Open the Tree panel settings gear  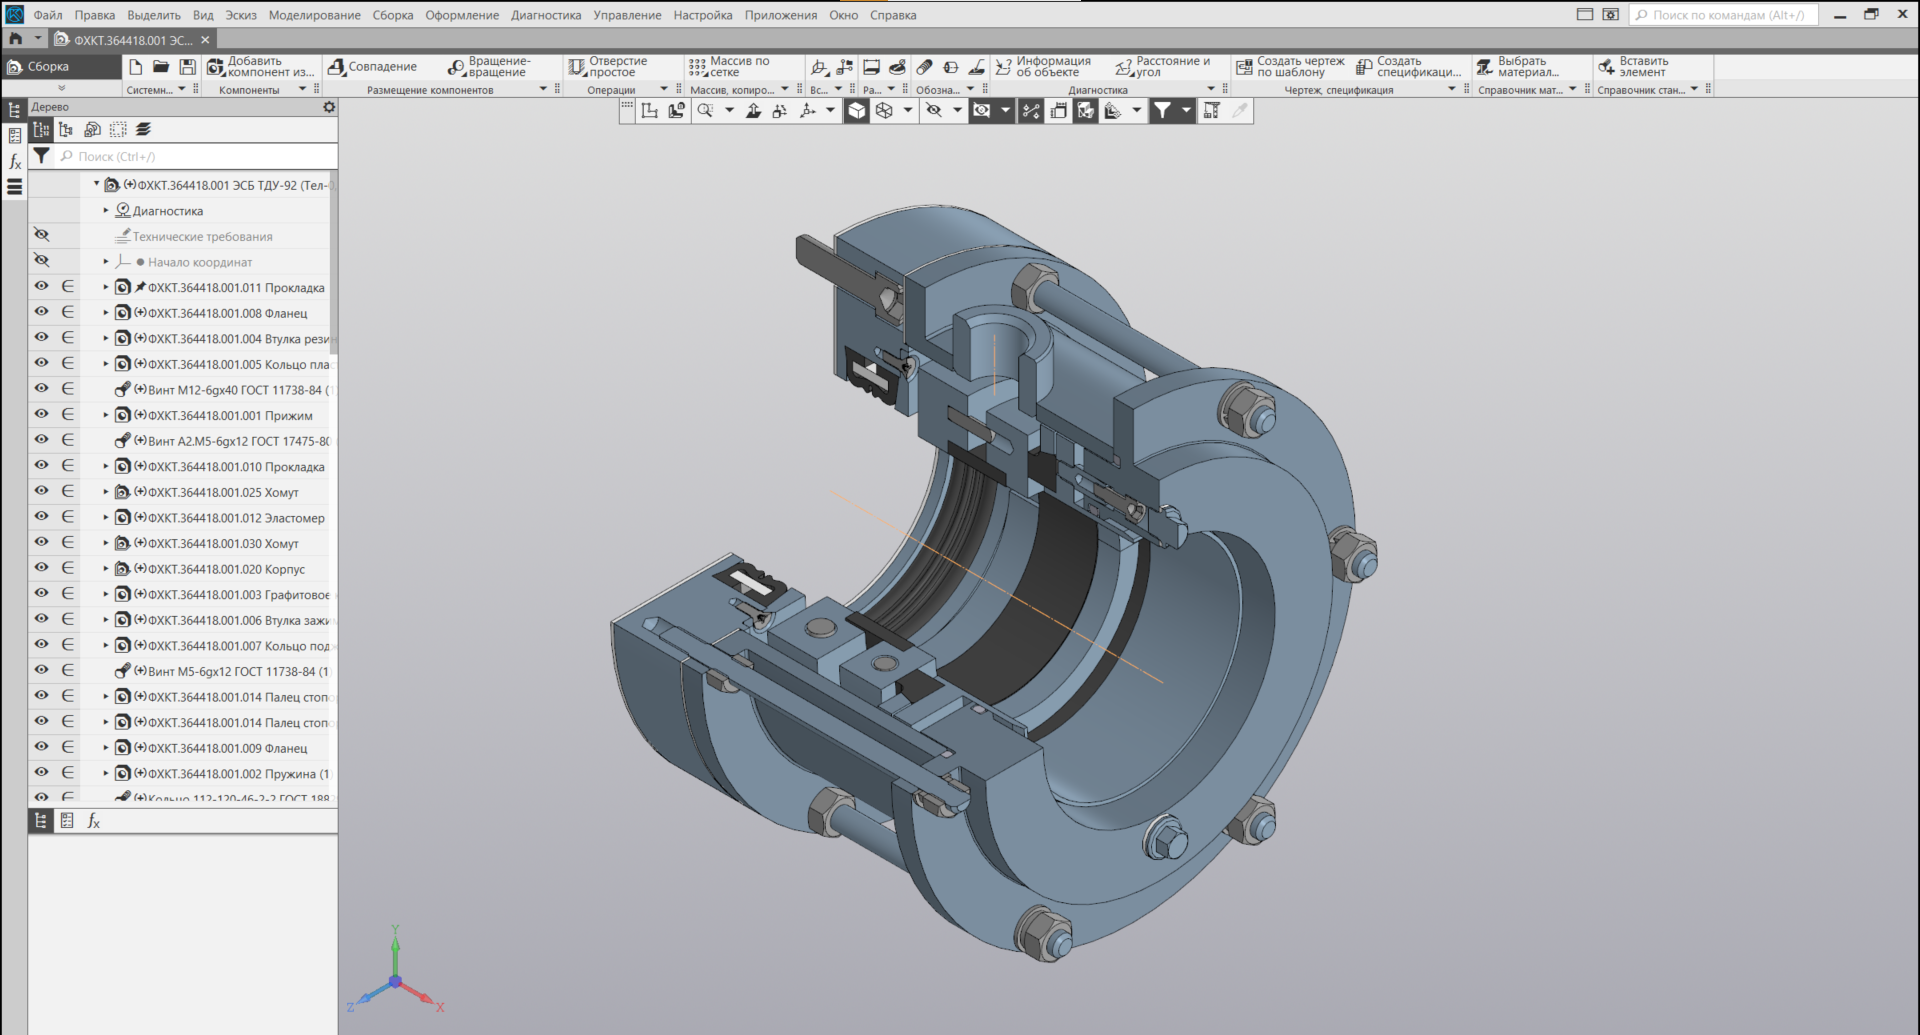(329, 107)
